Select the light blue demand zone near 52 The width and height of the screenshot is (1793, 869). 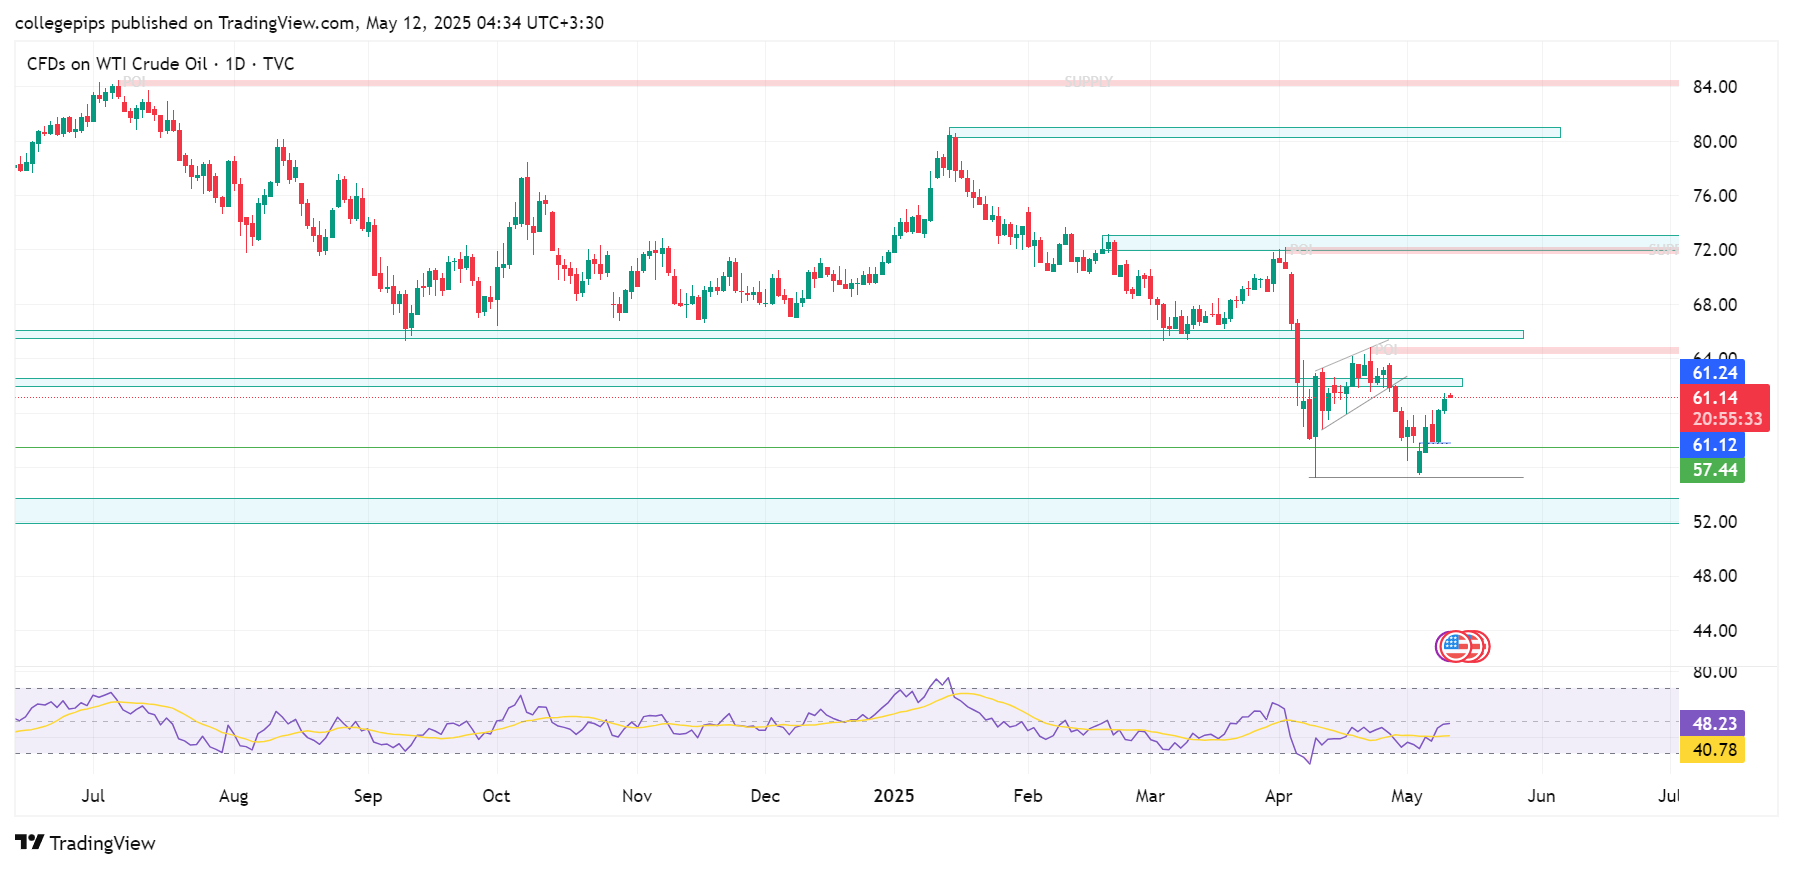click(847, 510)
